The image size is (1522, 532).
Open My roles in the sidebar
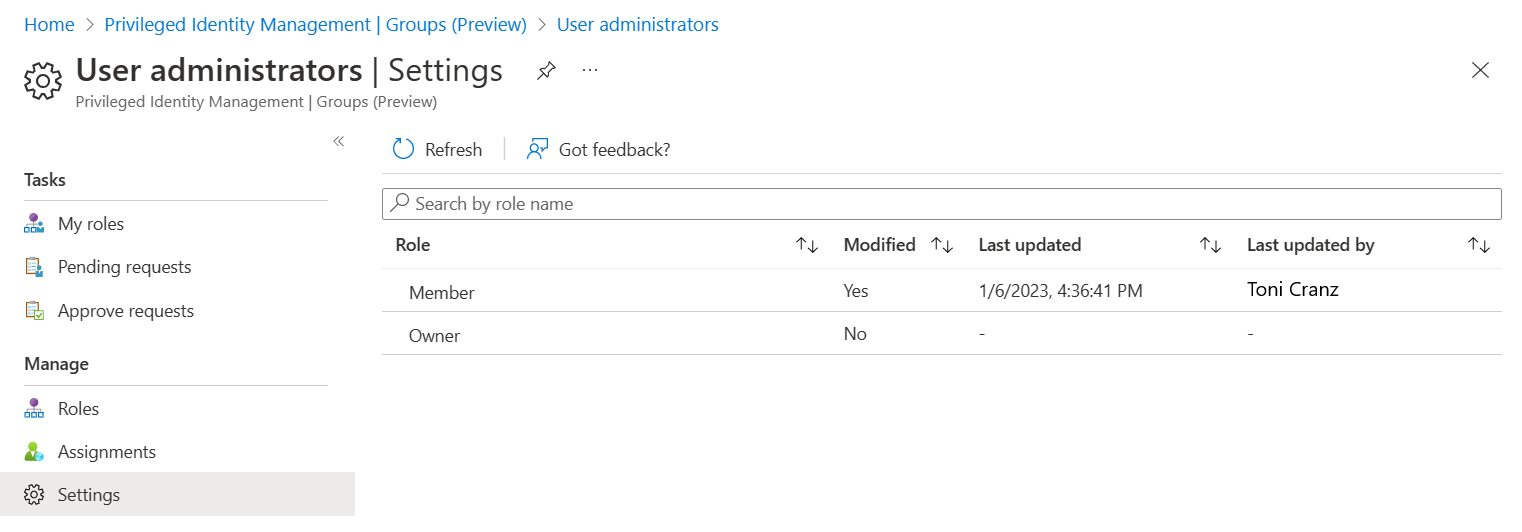[x=91, y=224]
